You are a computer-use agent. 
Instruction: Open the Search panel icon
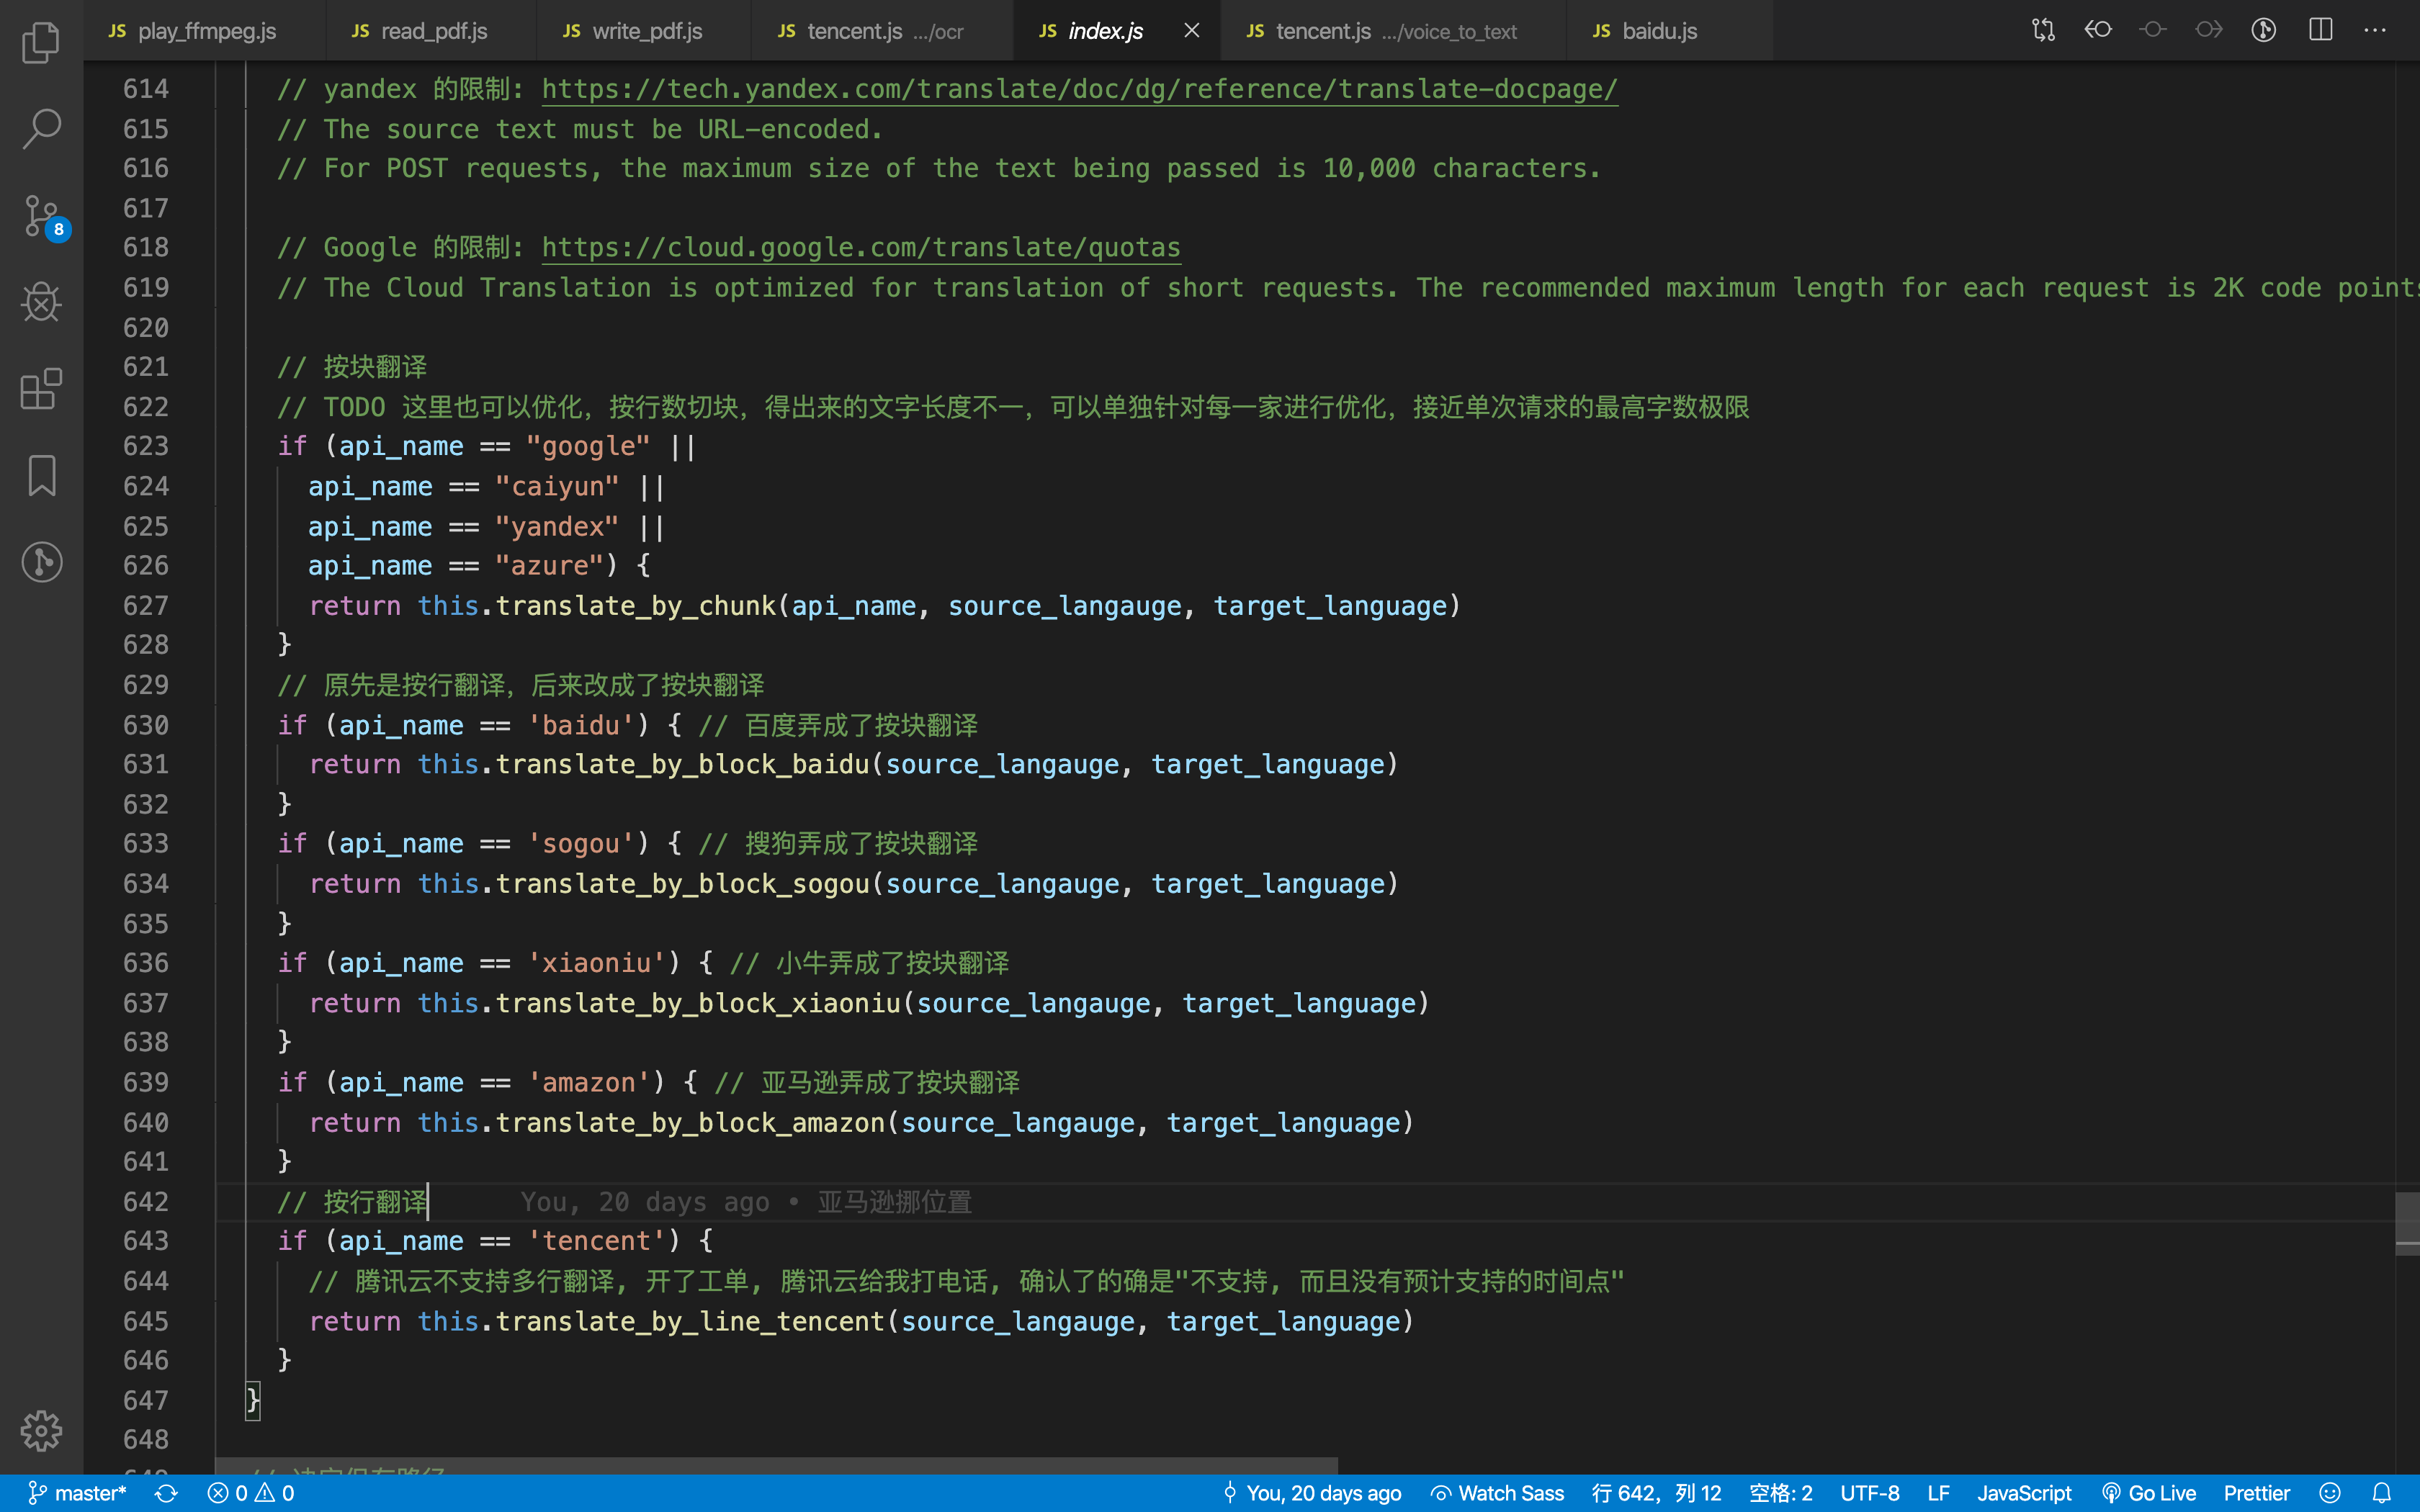click(x=41, y=128)
